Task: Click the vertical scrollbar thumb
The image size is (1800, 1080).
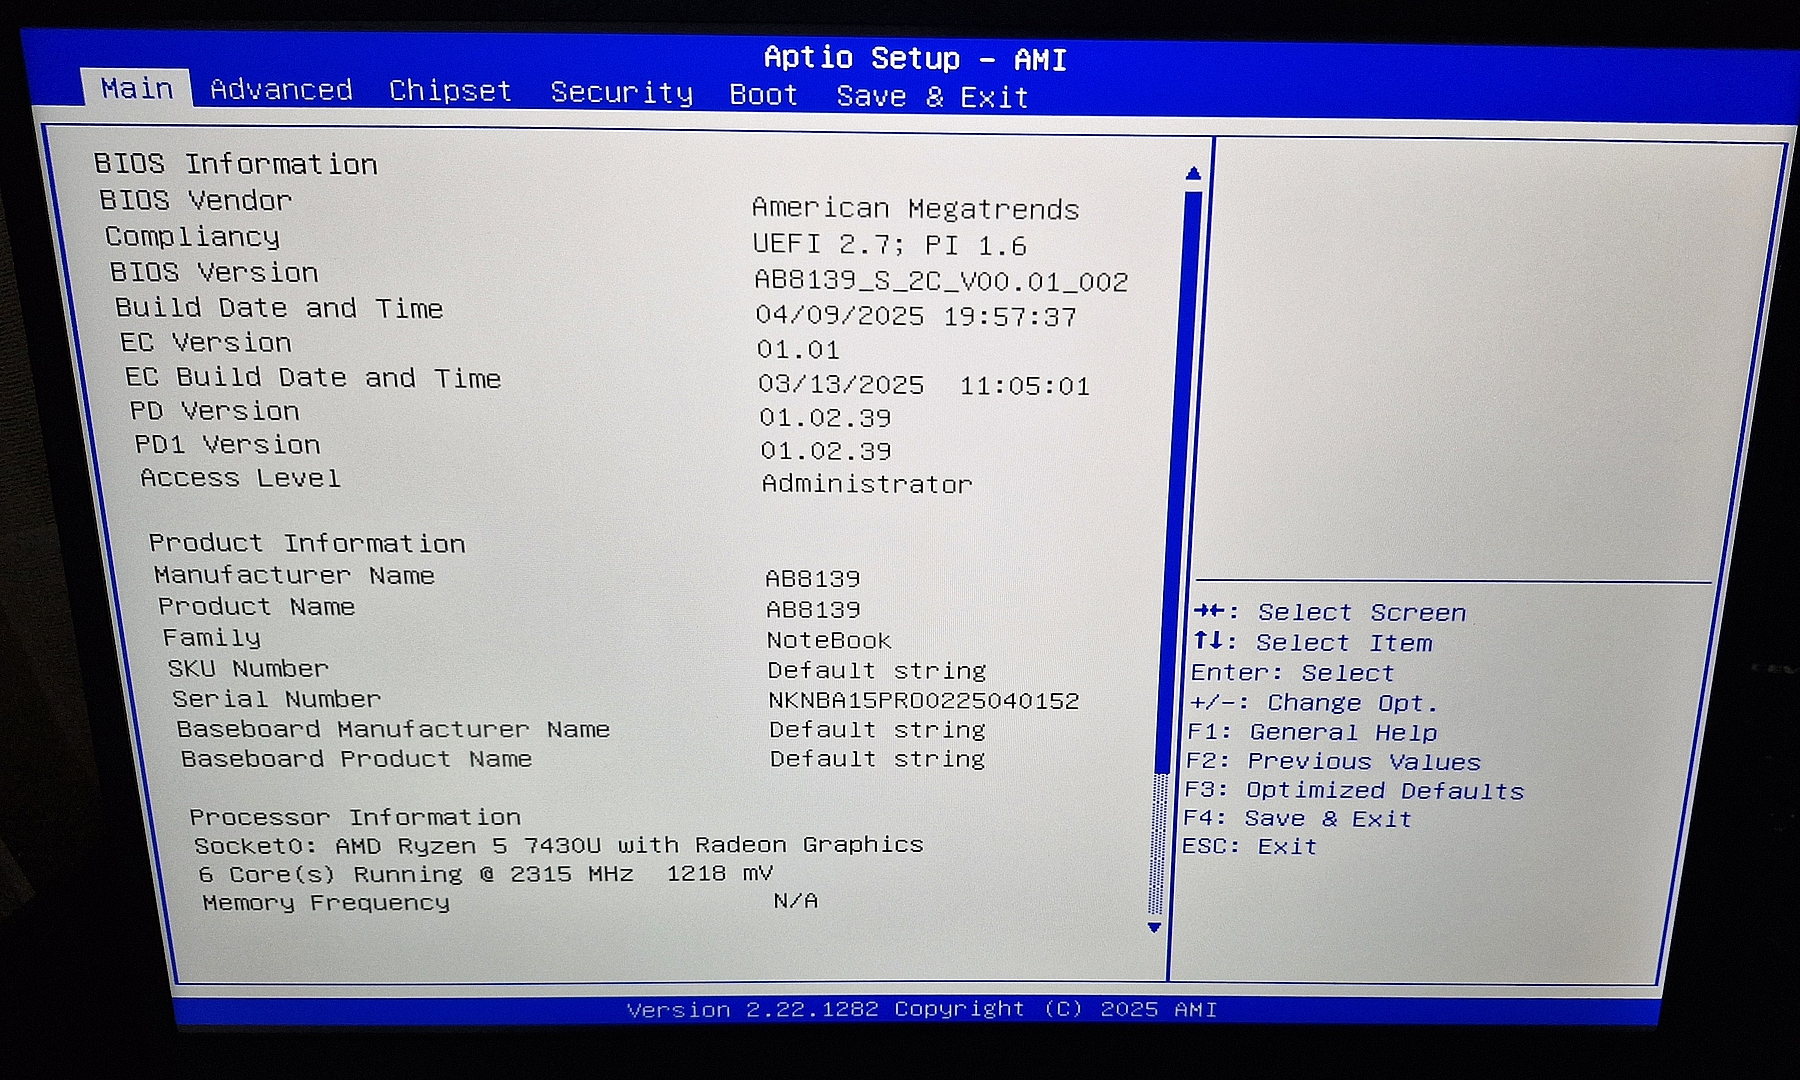Action: tap(1176, 480)
